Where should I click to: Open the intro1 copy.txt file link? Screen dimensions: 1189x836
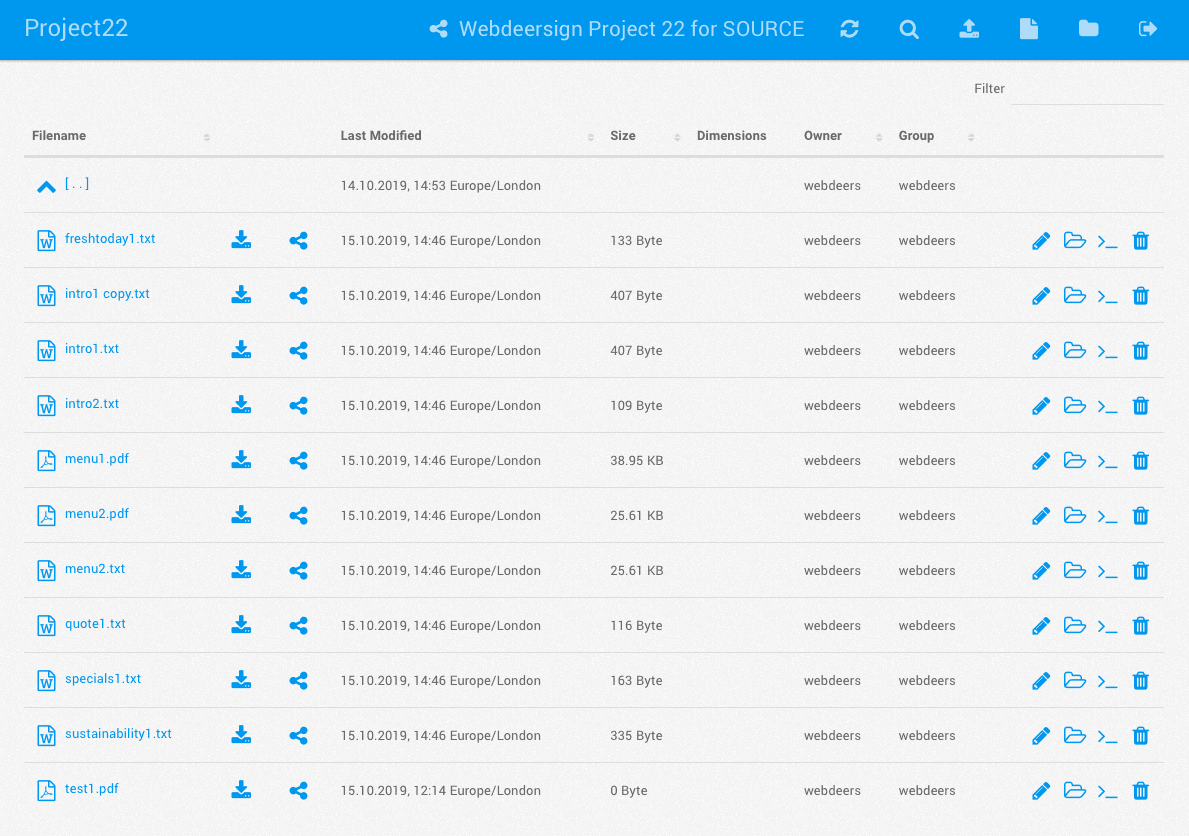[107, 294]
